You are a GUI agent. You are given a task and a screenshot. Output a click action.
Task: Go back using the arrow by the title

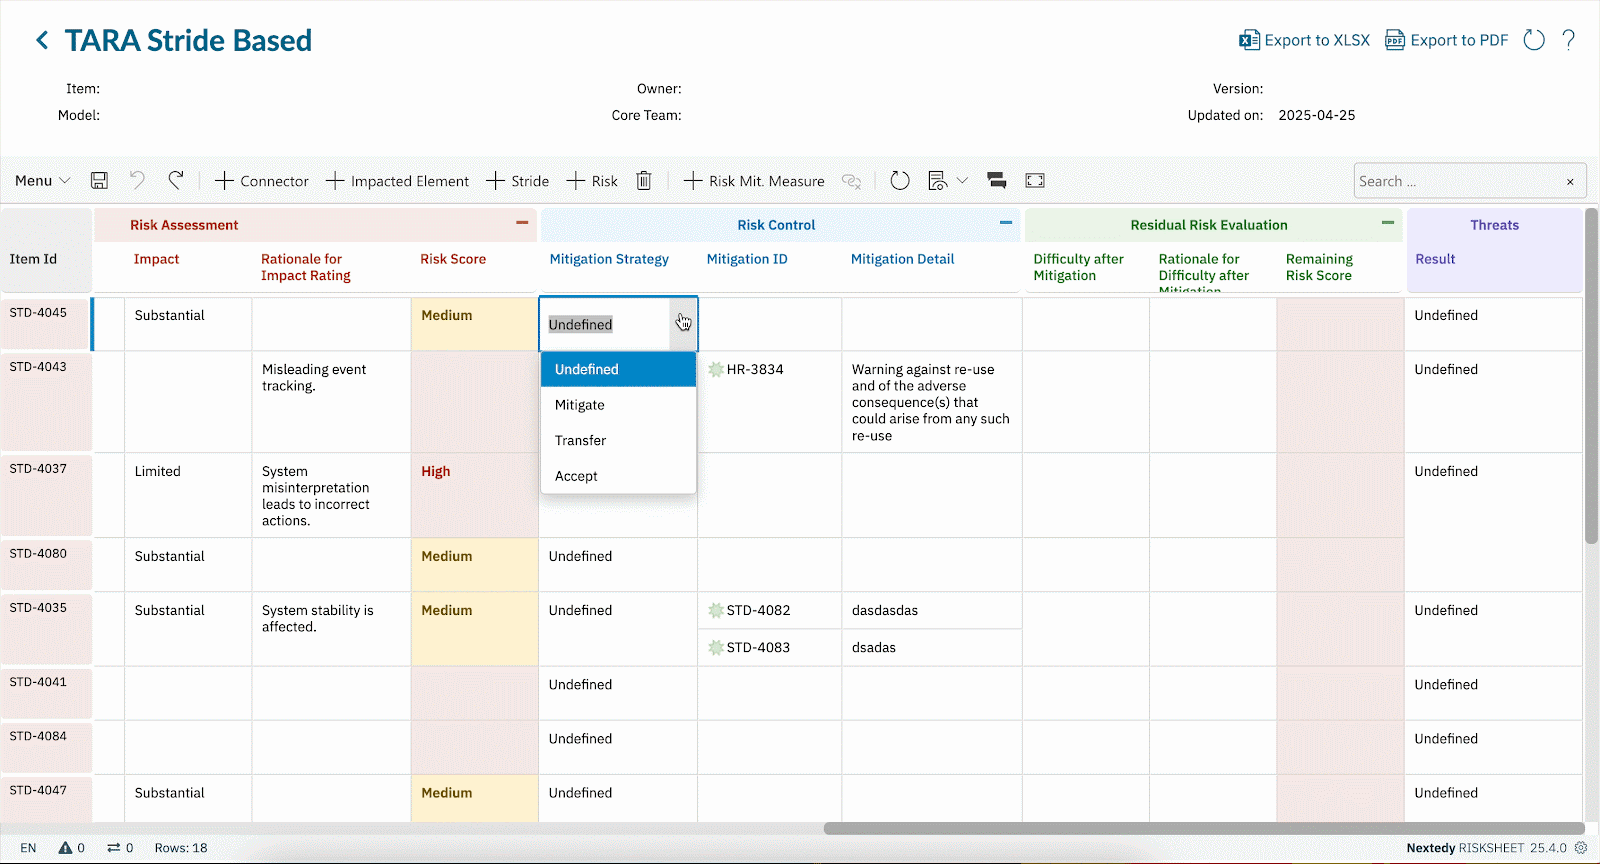coord(42,40)
